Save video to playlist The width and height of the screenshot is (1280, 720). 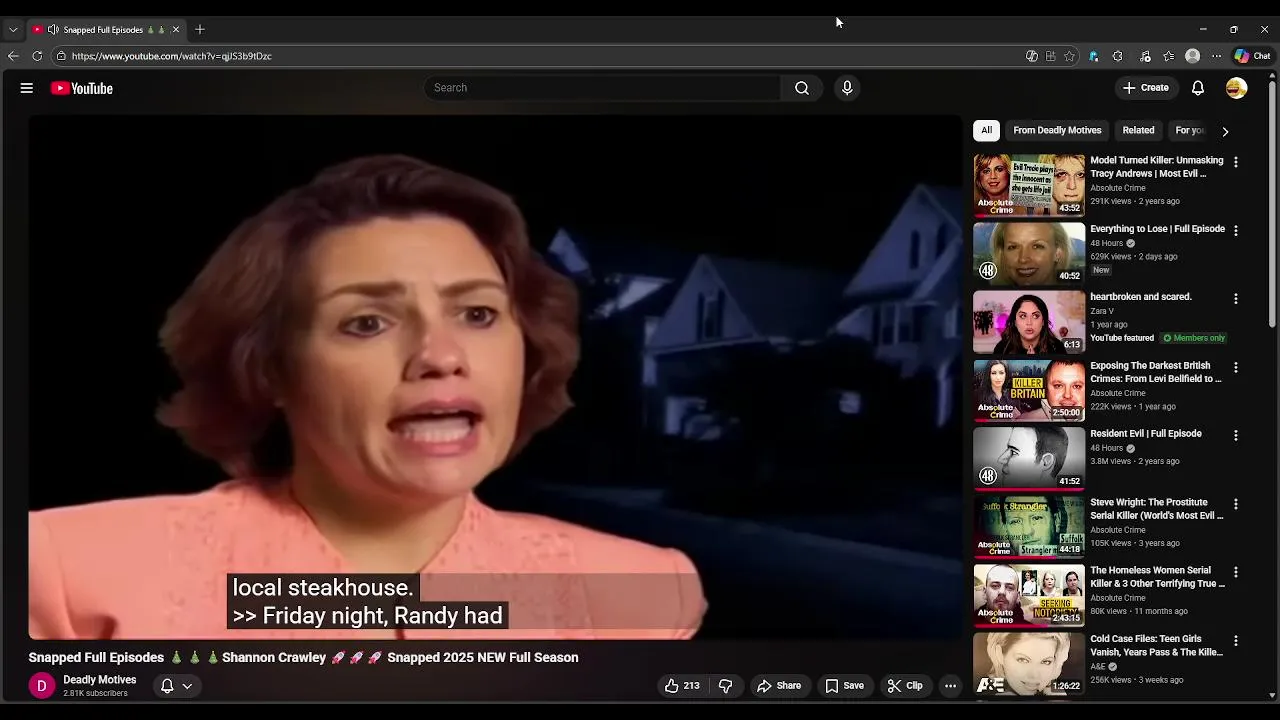(844, 686)
